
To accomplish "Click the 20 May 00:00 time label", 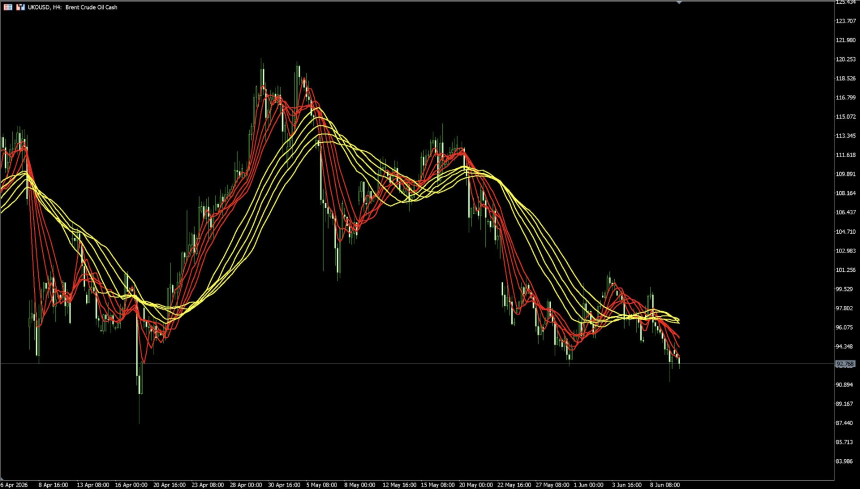I will [474, 485].
